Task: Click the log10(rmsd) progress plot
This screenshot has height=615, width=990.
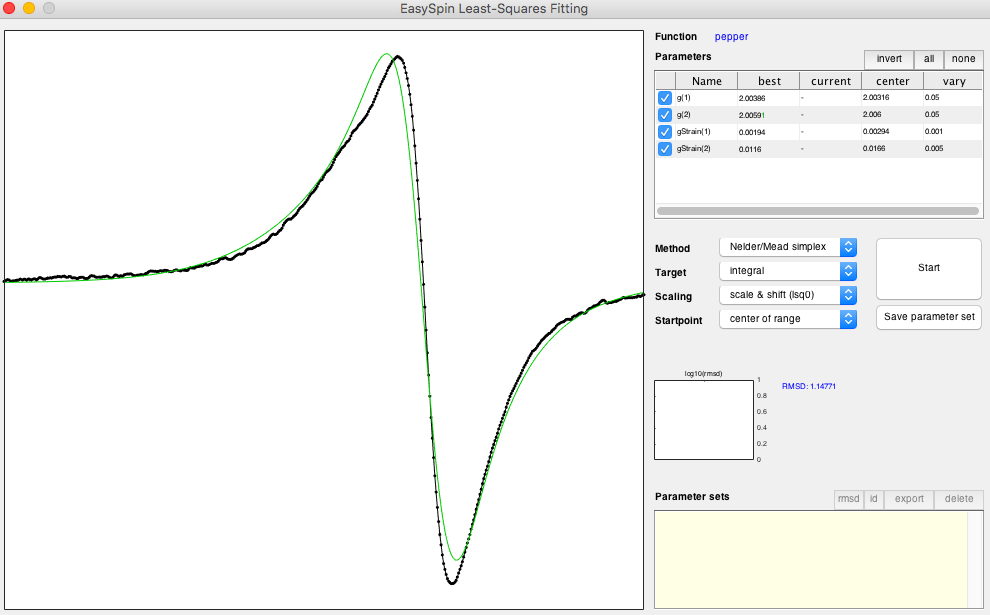Action: pos(704,420)
